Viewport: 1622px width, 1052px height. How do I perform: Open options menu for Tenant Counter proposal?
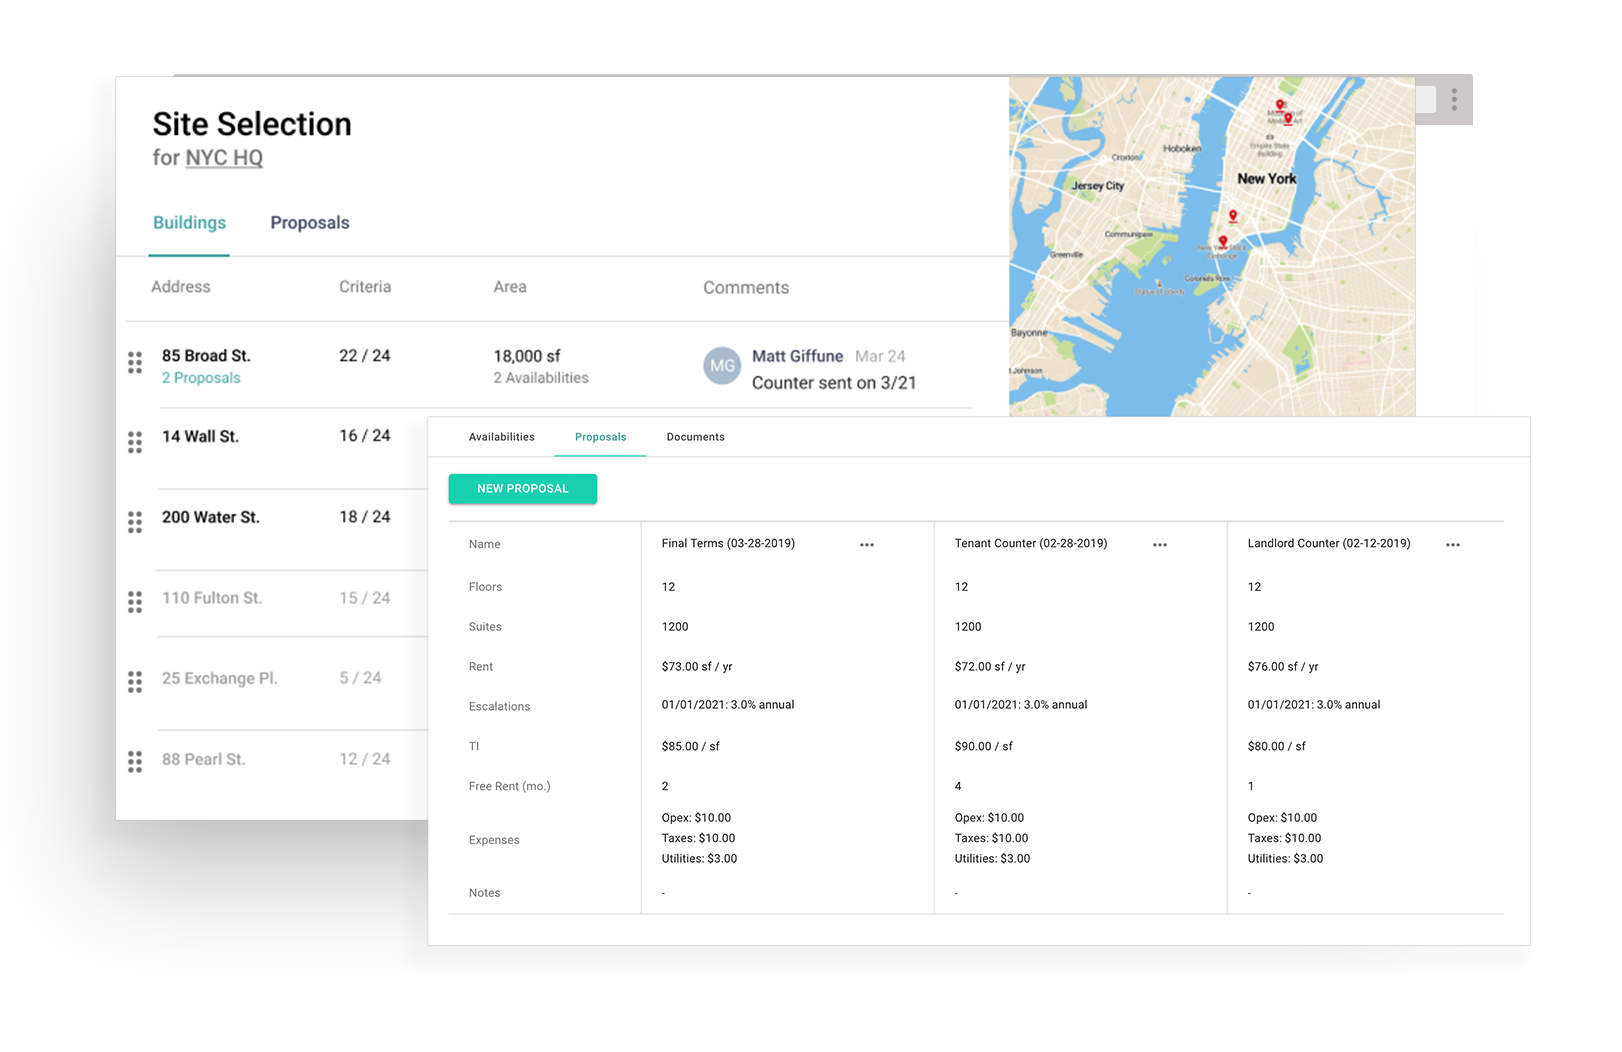coord(1160,545)
